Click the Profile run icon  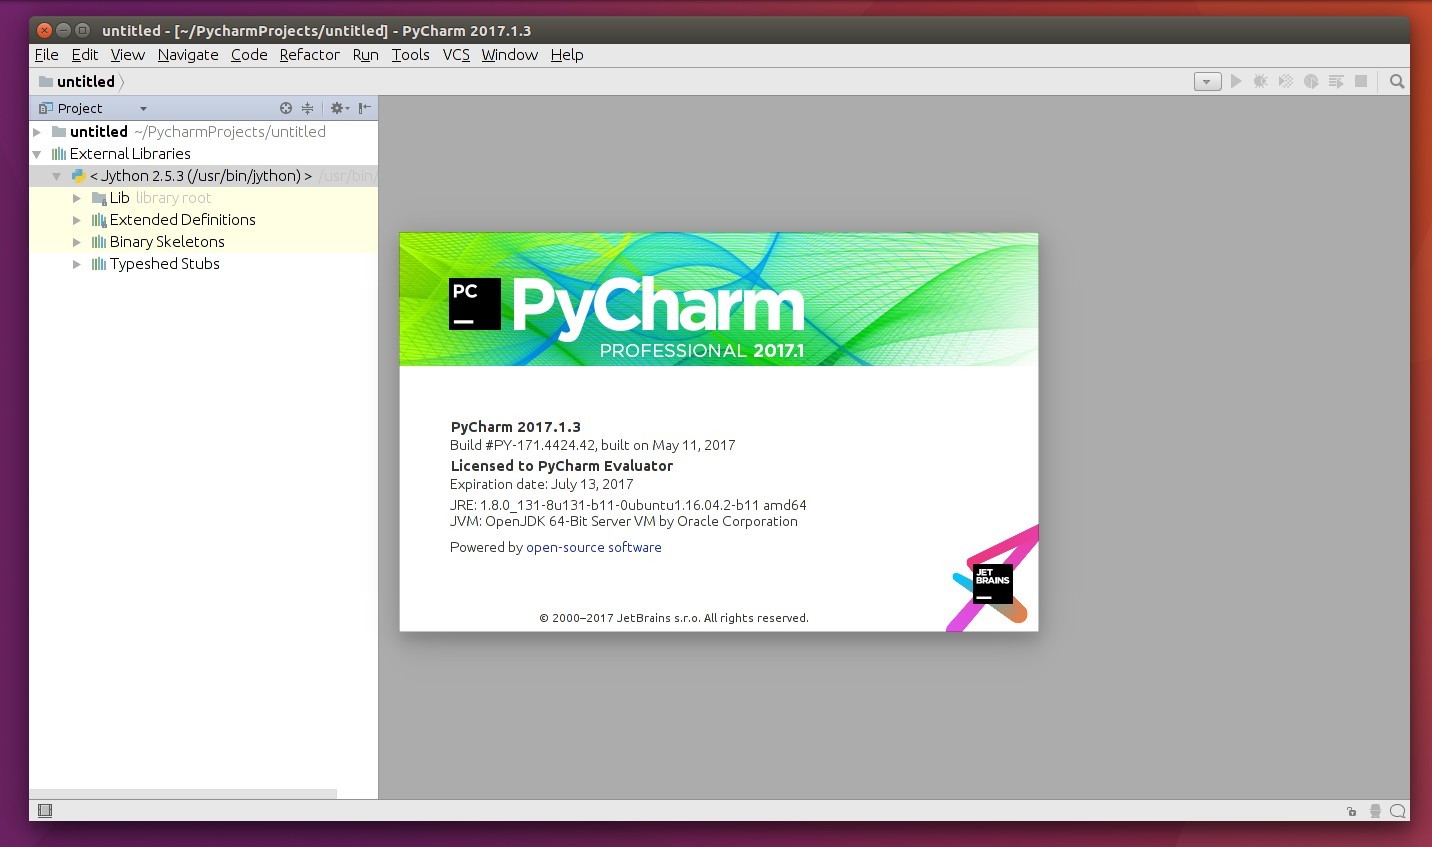click(1311, 81)
